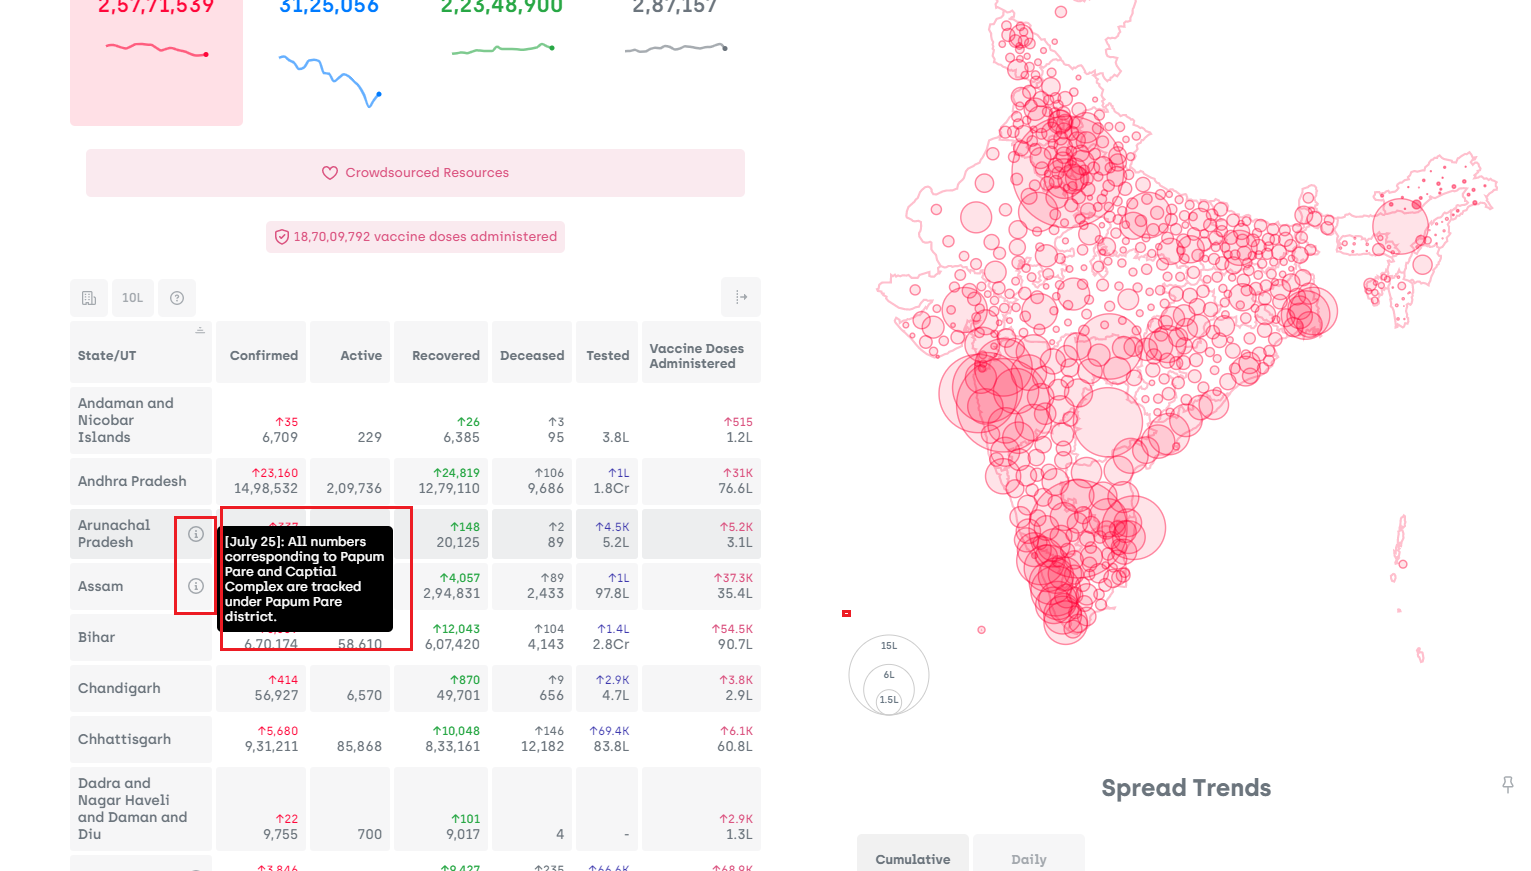Click Andhra Pradesh active value 2,09,736
The height and width of the screenshot is (871, 1531).
pos(354,489)
